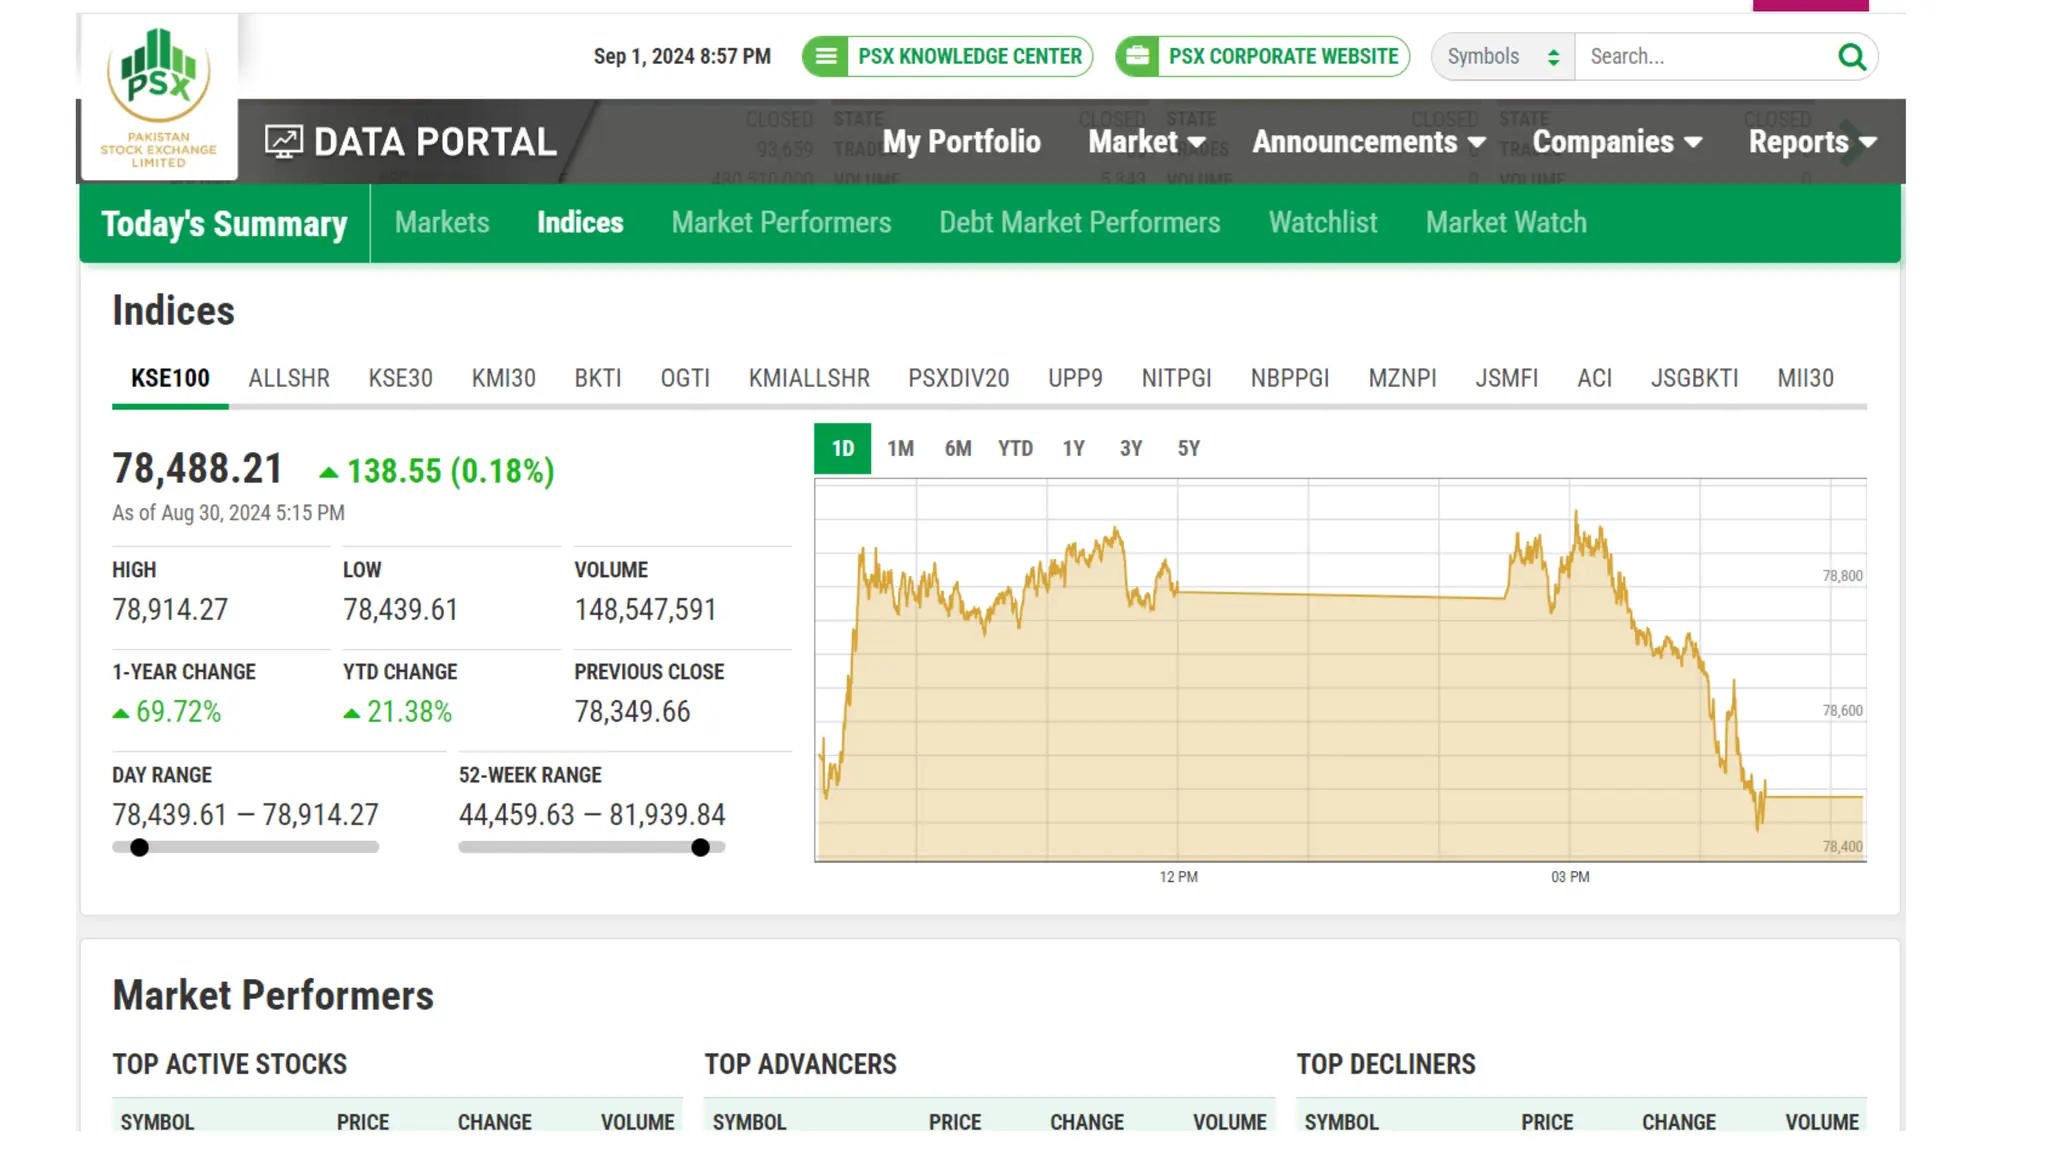Click the Corporate Website briefcase icon
The image size is (2048, 1152).
(1138, 57)
